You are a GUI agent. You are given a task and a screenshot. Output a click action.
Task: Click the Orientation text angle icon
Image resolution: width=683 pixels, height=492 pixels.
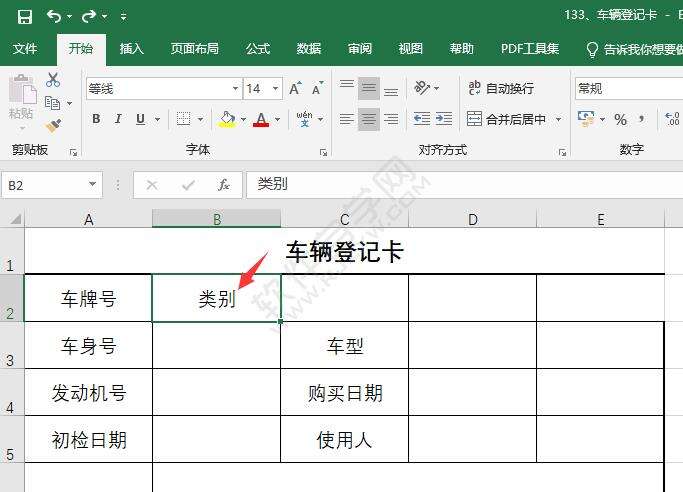422,88
